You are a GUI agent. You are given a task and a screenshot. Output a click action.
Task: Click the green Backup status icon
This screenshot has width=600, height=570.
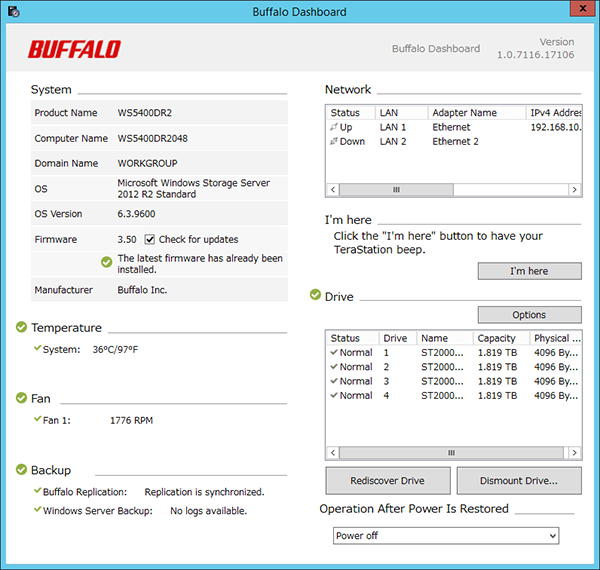21,470
